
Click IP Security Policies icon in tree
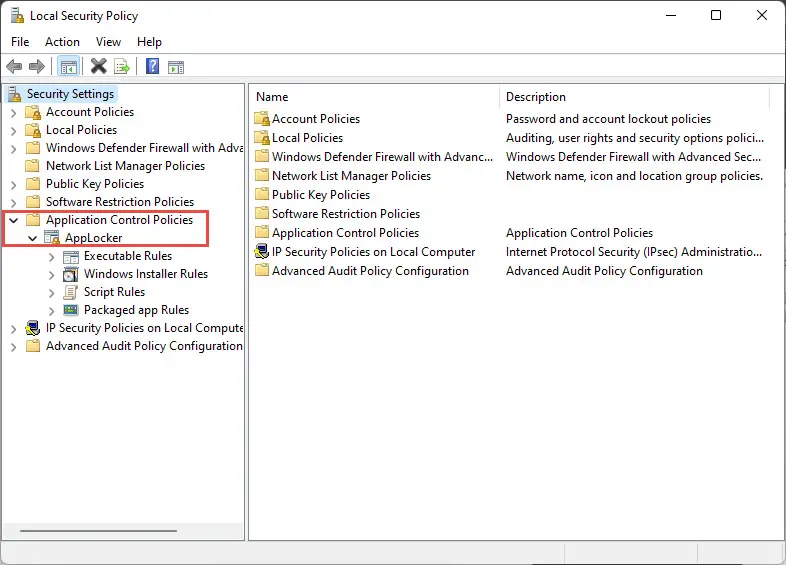tap(33, 328)
